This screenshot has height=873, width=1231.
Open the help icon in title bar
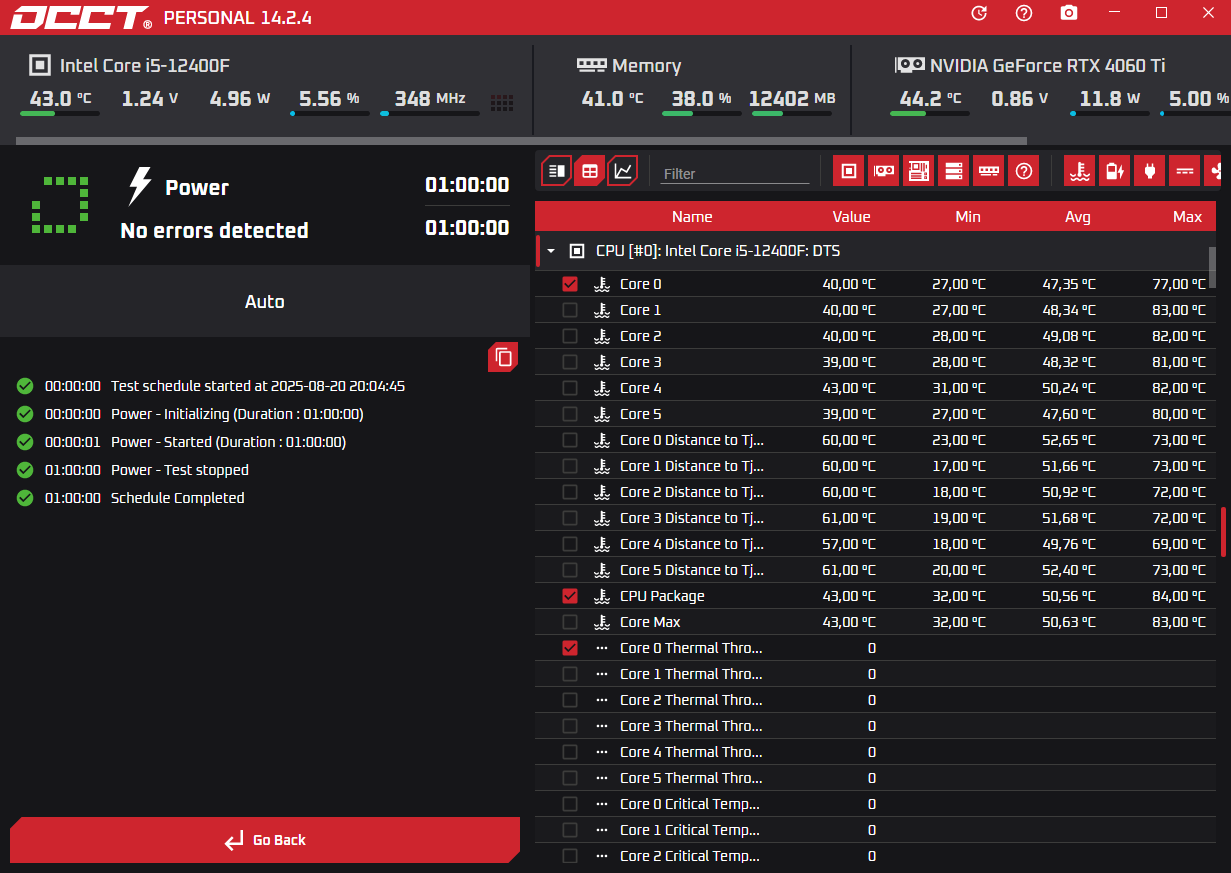coord(1024,13)
